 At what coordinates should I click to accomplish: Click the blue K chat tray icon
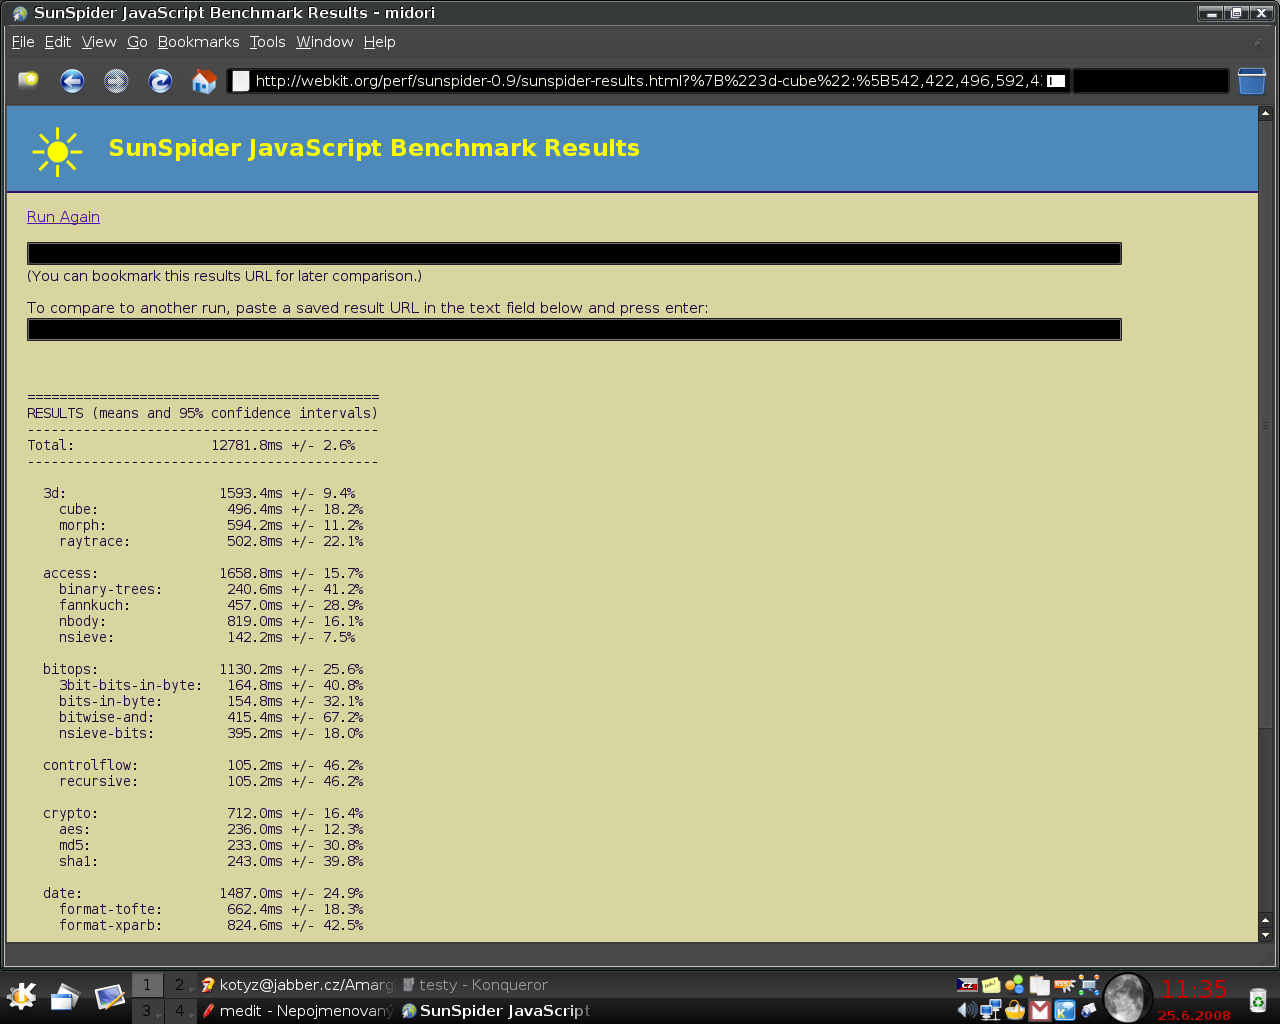pos(1064,1011)
